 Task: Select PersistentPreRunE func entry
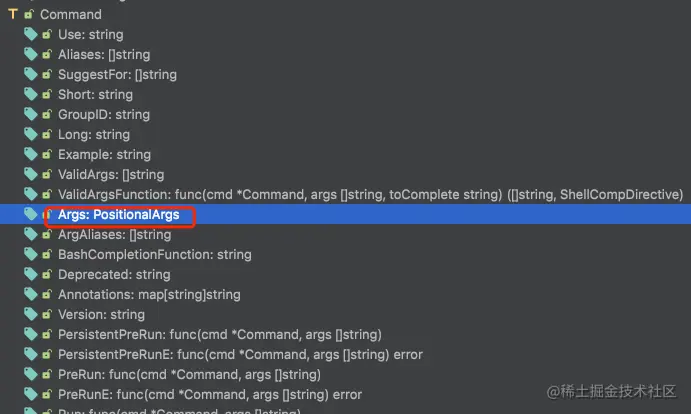(x=240, y=354)
